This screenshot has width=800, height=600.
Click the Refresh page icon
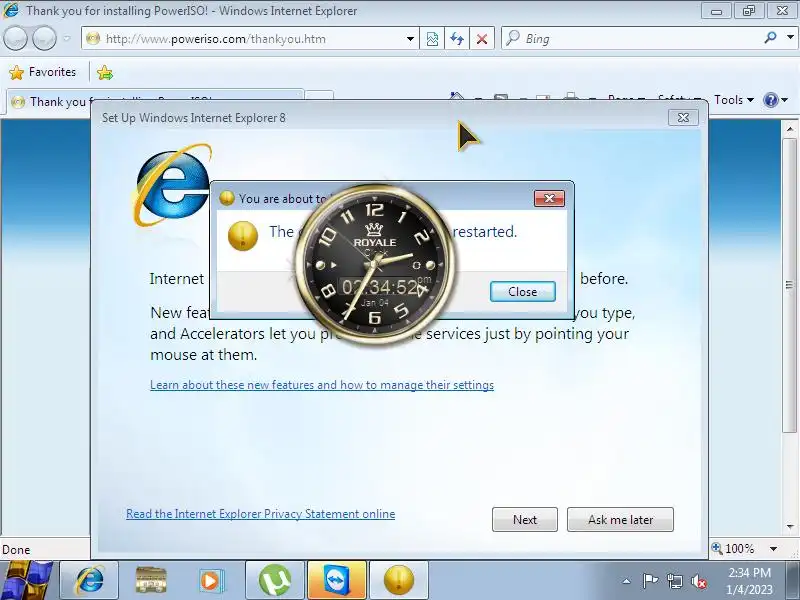coord(457,39)
